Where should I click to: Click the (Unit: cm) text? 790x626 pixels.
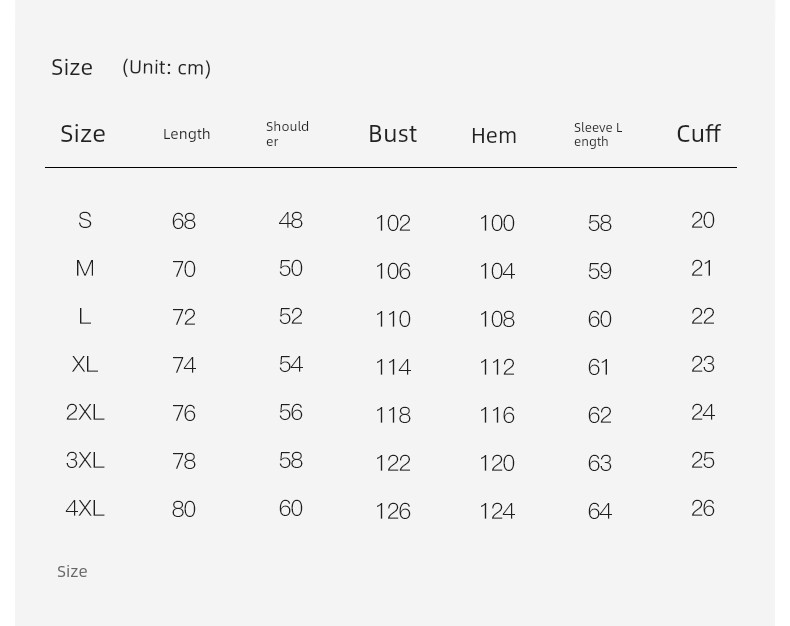click(166, 68)
